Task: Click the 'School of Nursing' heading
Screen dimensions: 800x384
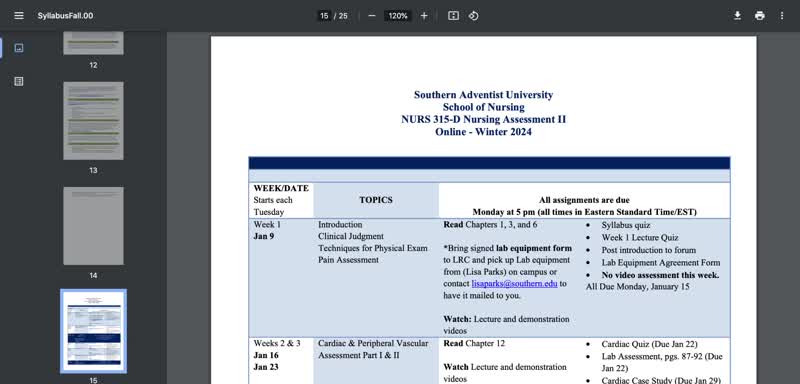Action: pyautogui.click(x=483, y=107)
